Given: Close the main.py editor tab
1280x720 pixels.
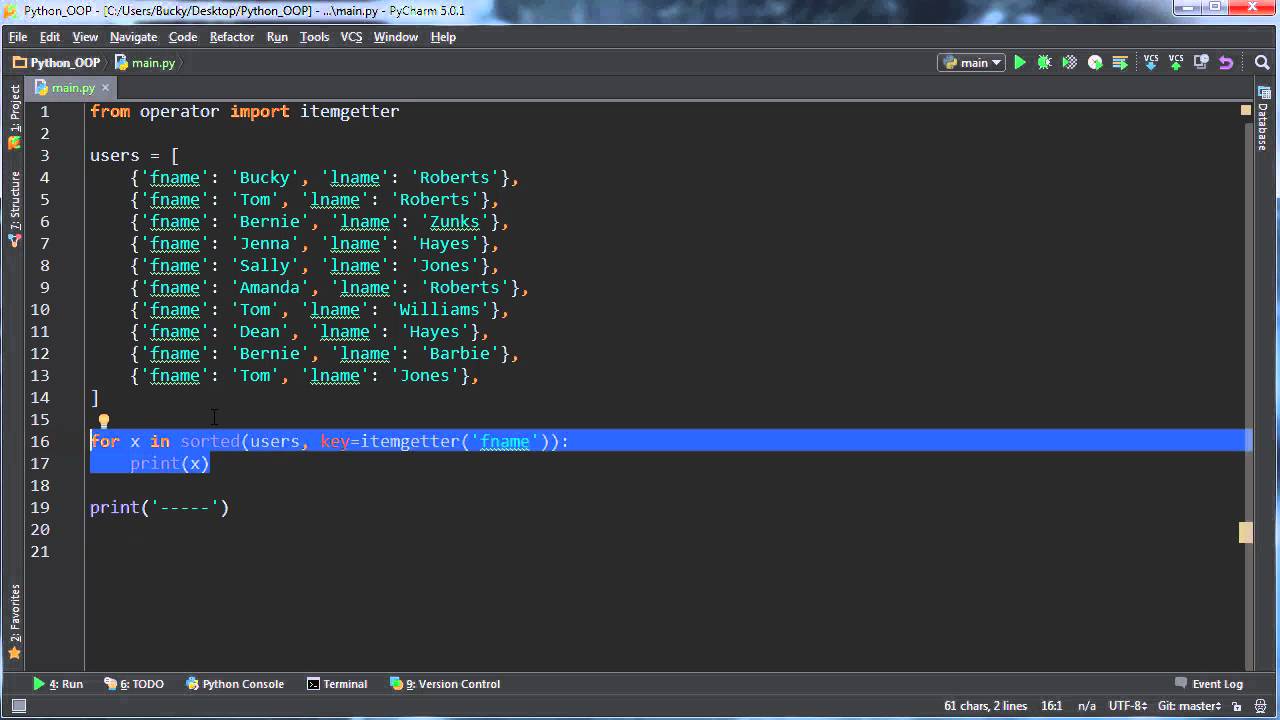Looking at the screenshot, I should tap(105, 88).
